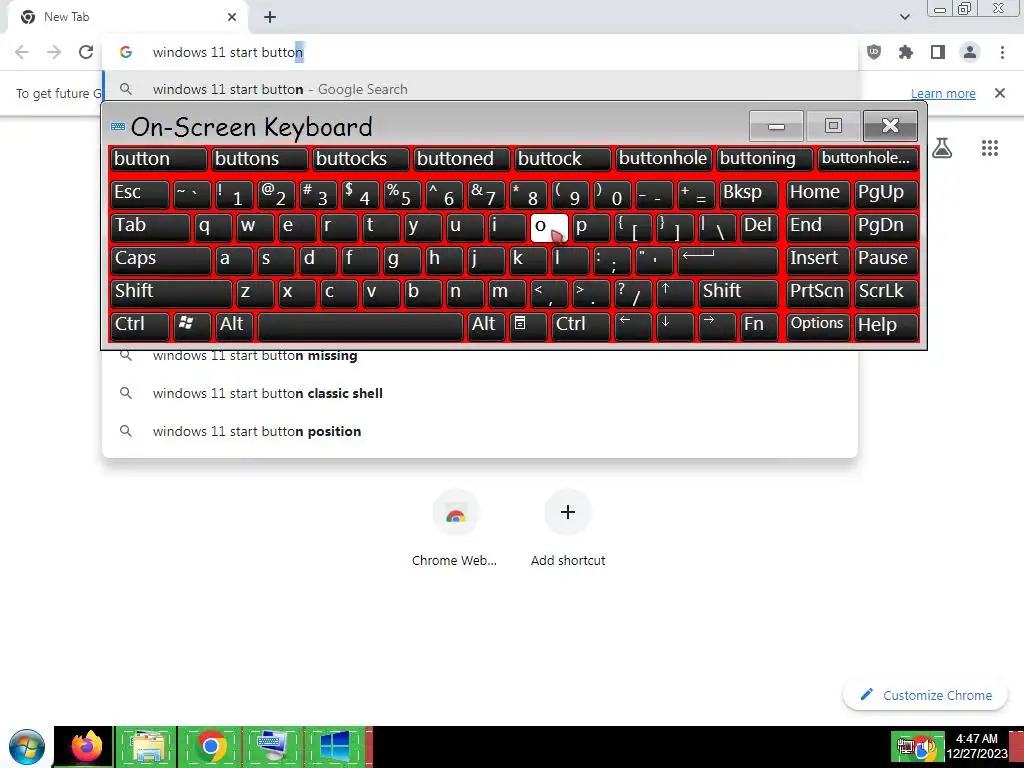Screen dimensions: 1024x768
Task: Toggle the right Ctrl key
Action: point(581,326)
